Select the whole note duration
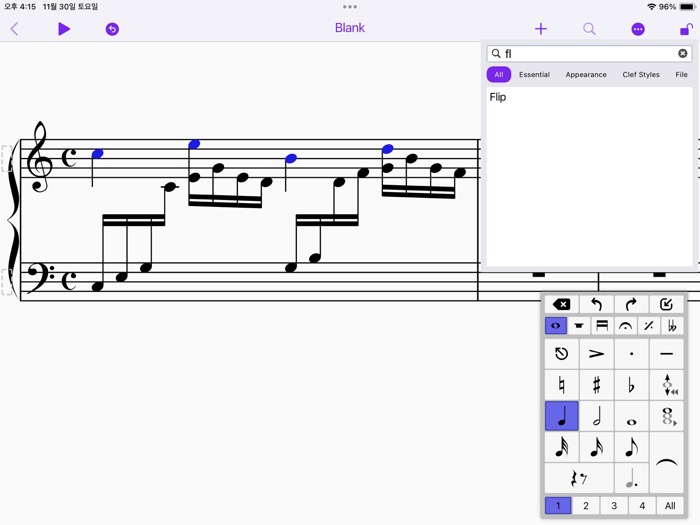This screenshot has height=525, width=700. point(631,416)
